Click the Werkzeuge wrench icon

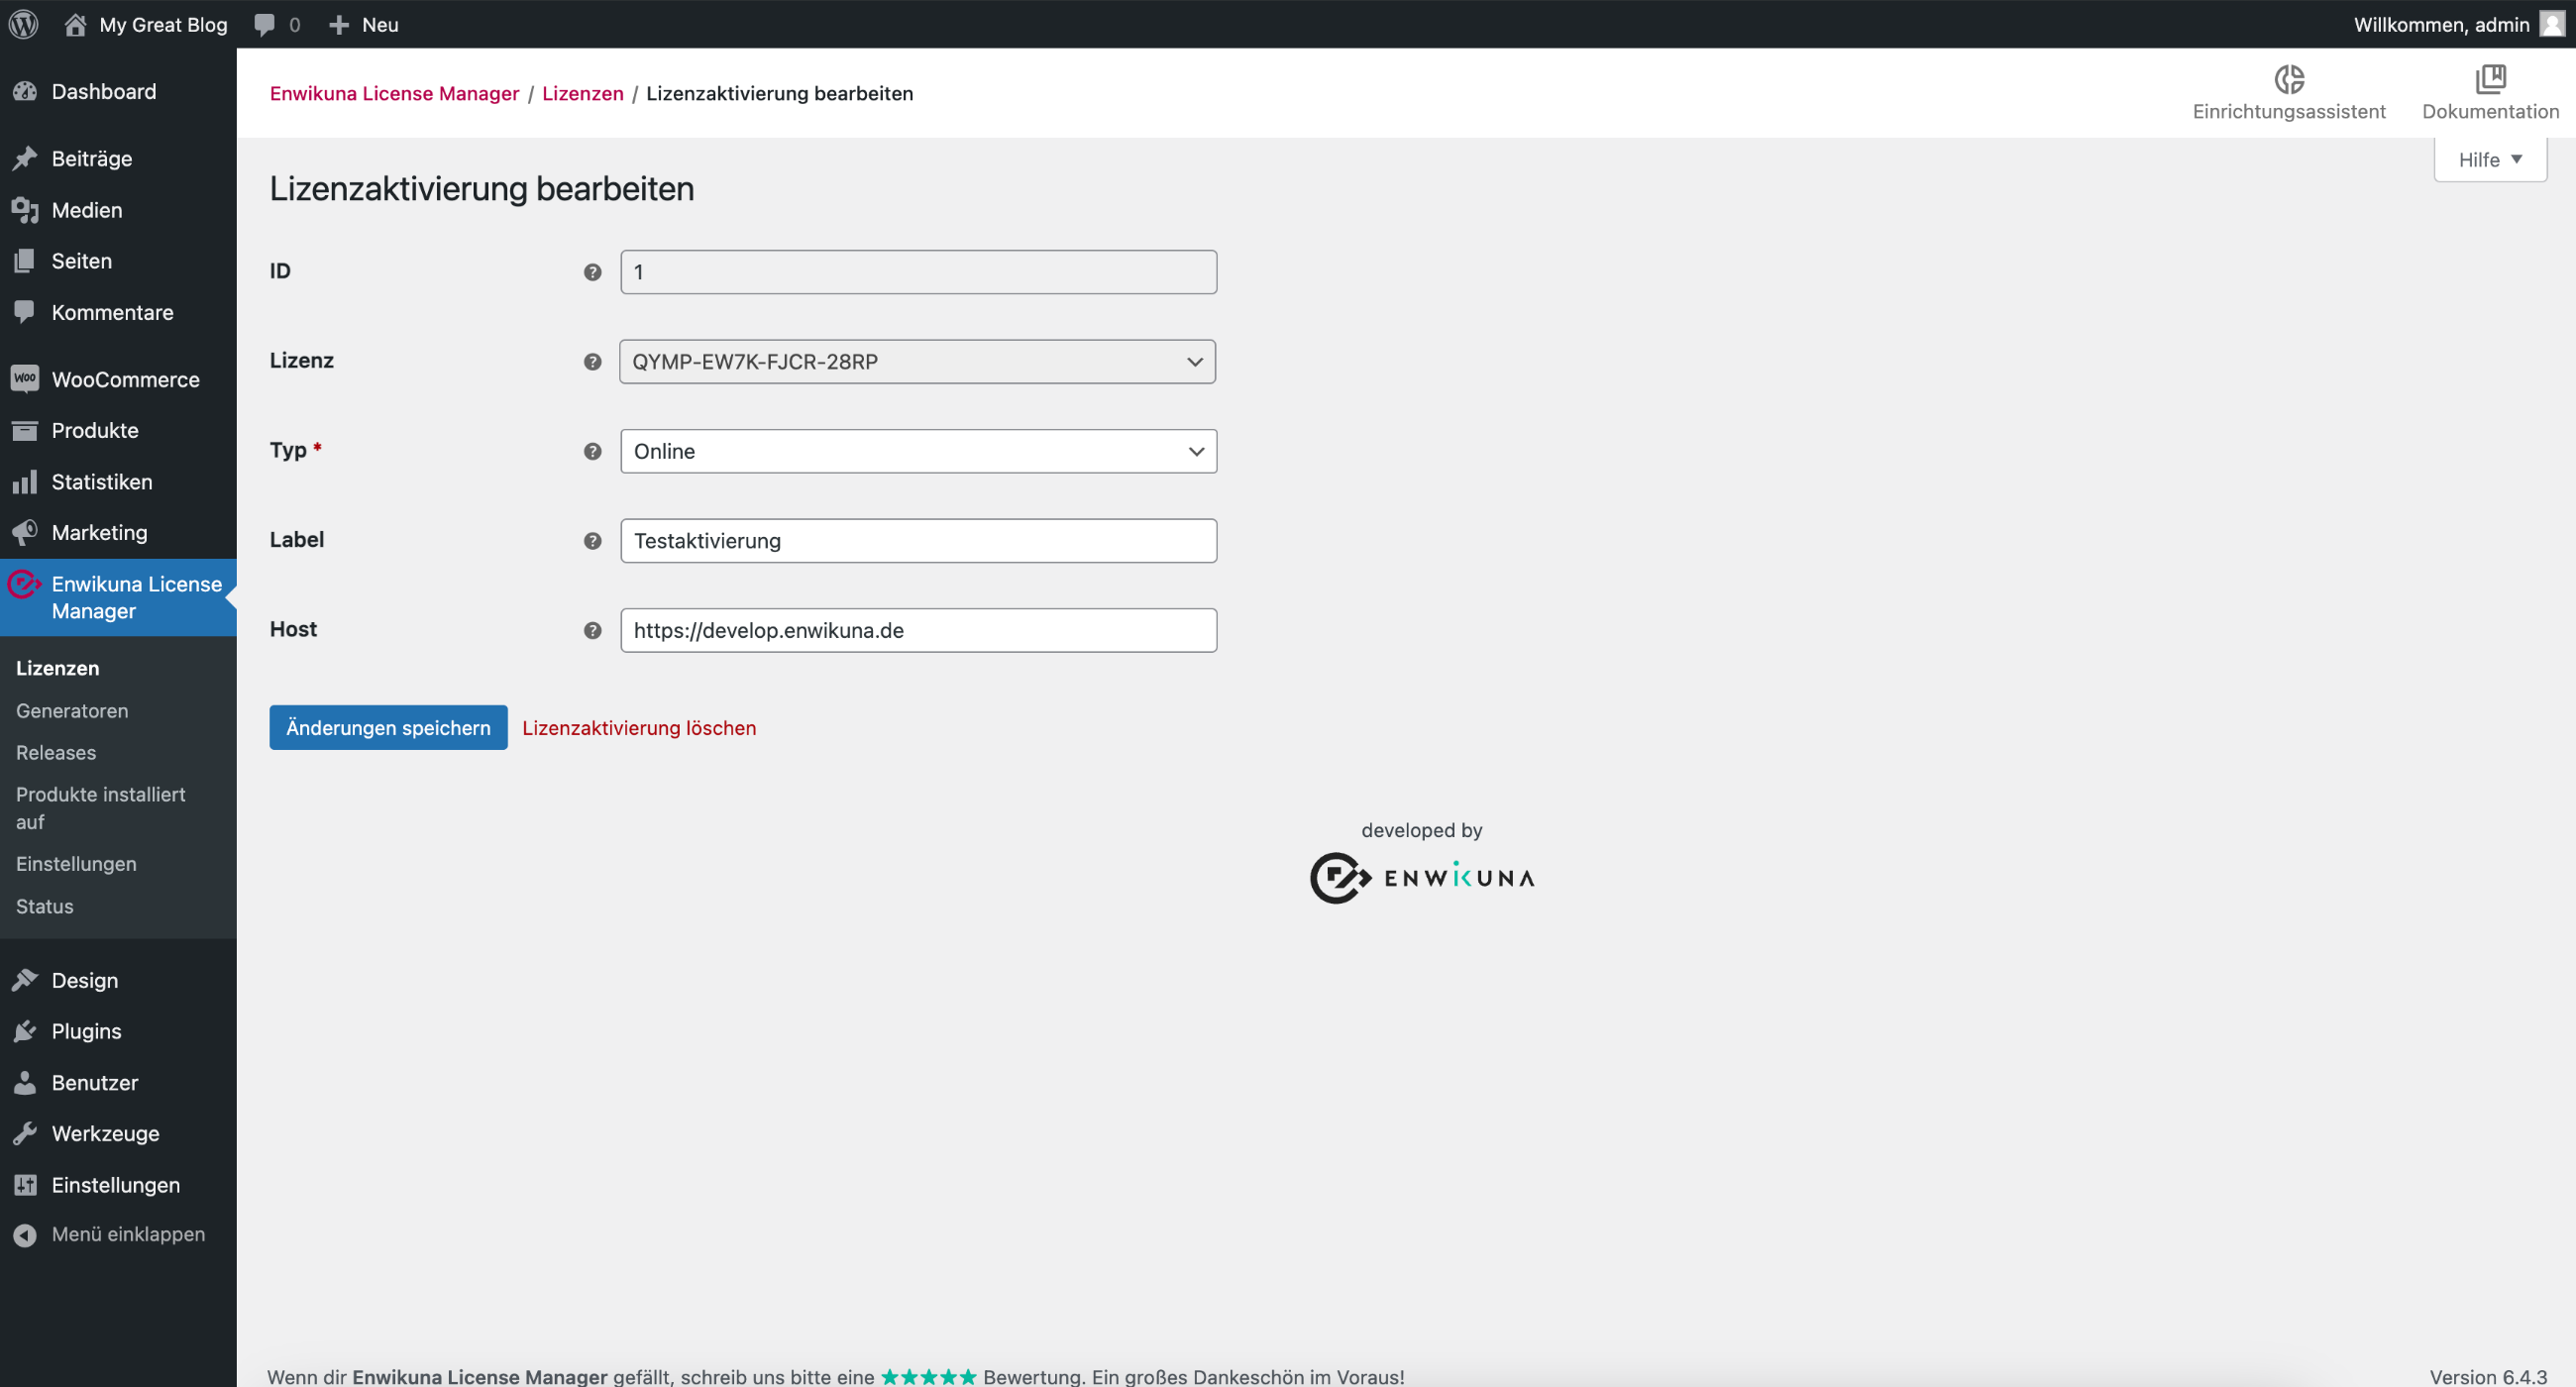click(25, 1134)
